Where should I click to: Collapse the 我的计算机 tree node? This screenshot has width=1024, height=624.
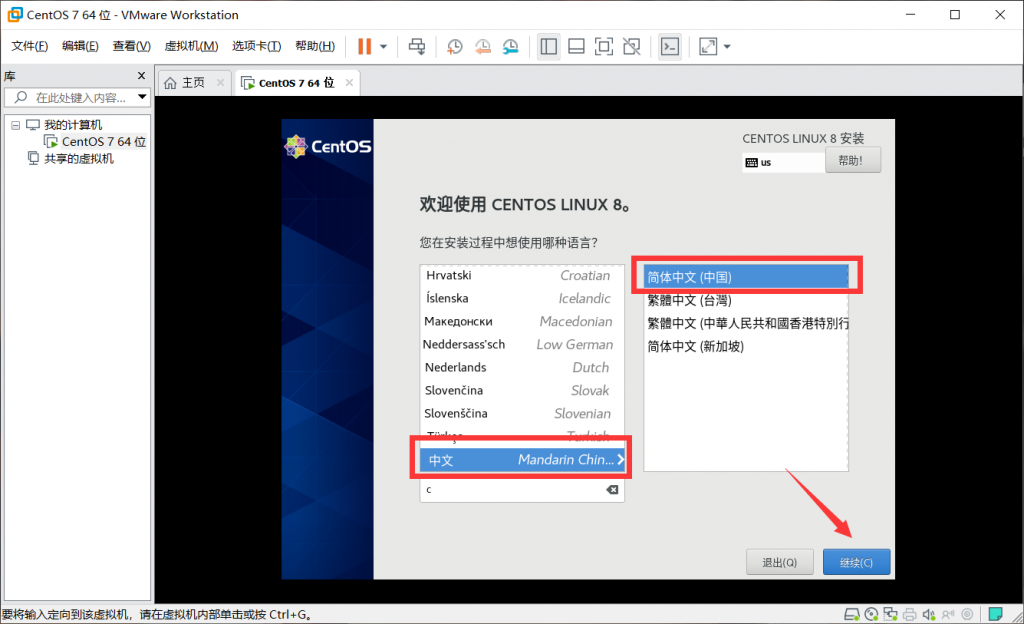16,125
